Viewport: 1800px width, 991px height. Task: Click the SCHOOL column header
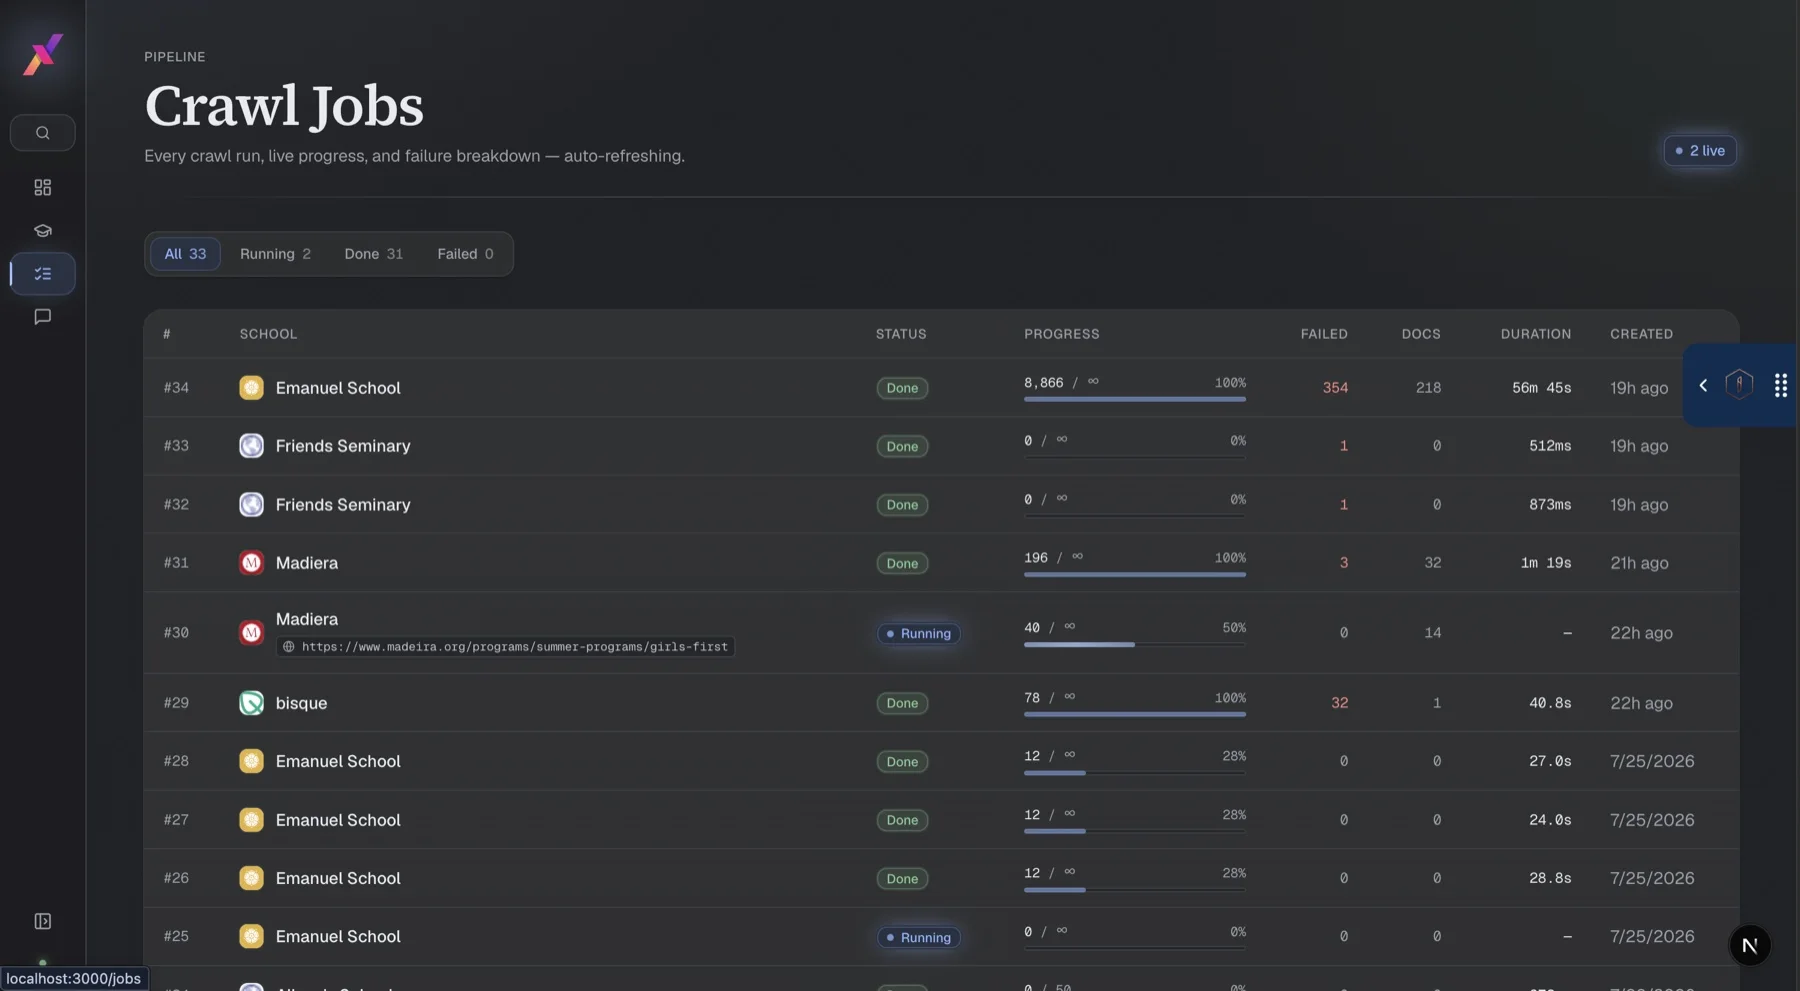pos(268,334)
